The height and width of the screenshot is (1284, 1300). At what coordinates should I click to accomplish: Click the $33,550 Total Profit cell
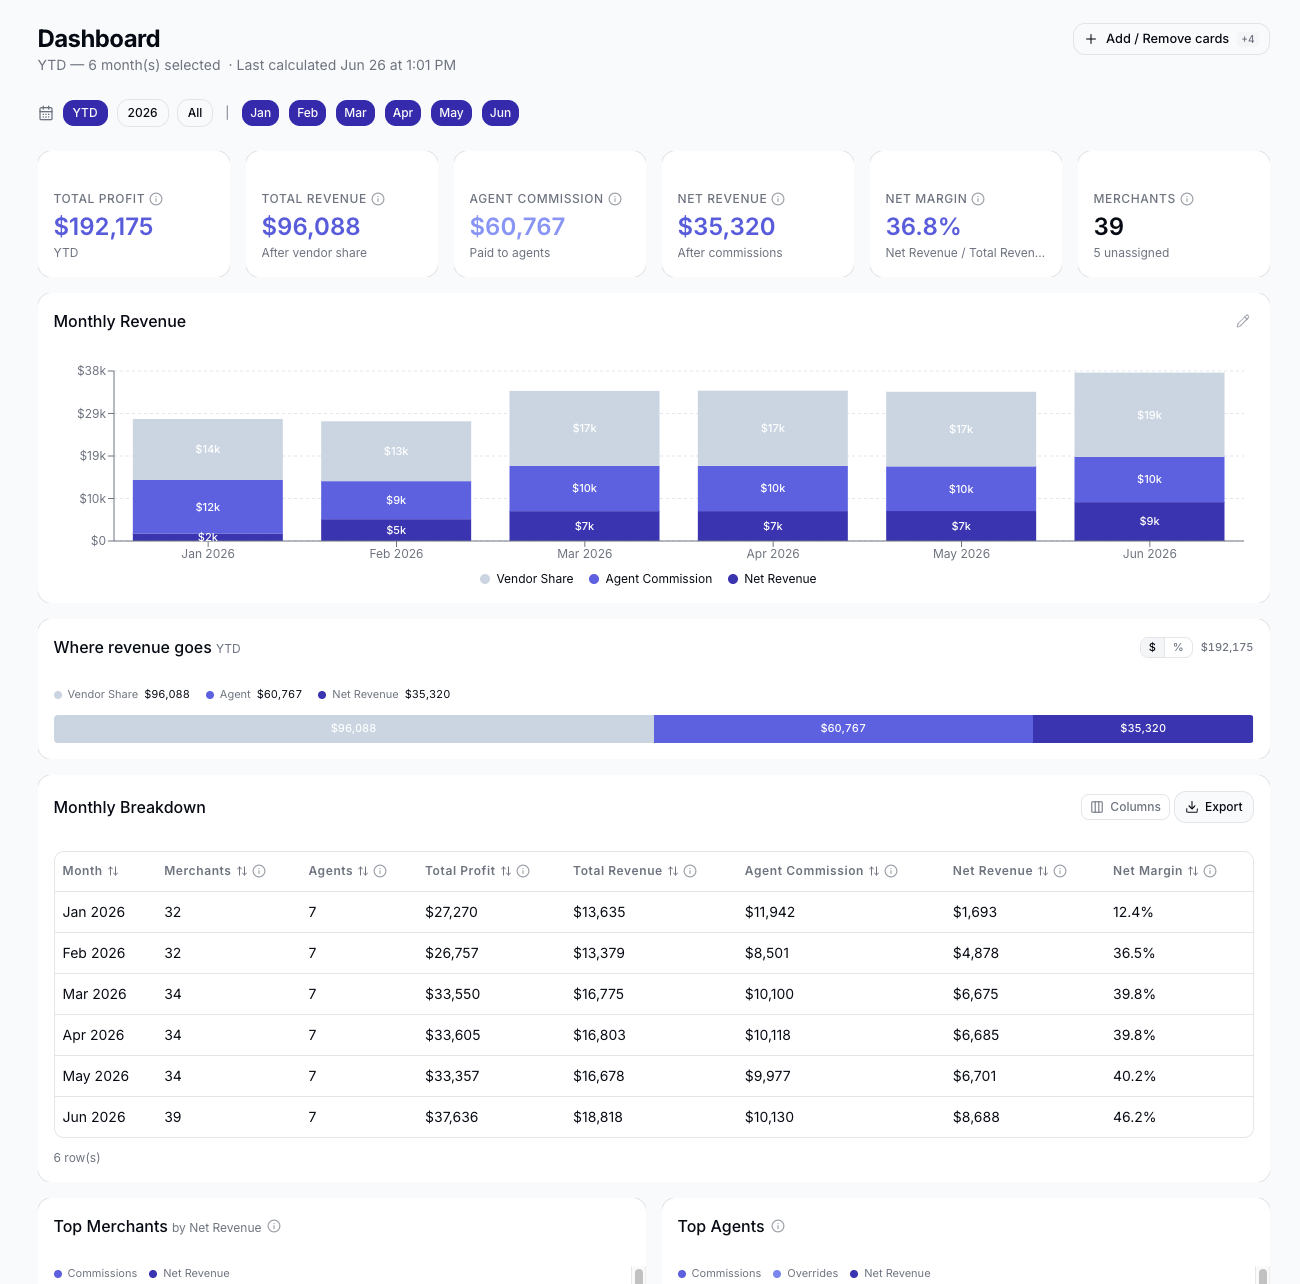point(453,994)
